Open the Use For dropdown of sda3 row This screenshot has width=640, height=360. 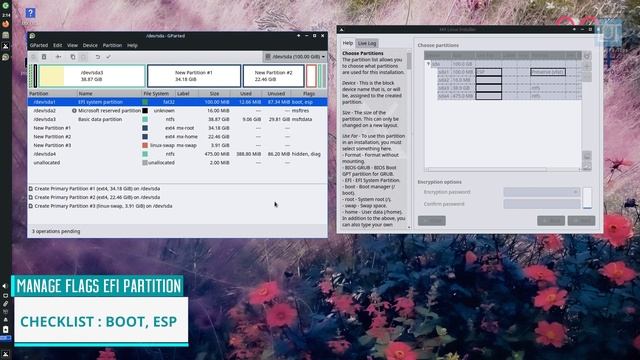coord(489,88)
